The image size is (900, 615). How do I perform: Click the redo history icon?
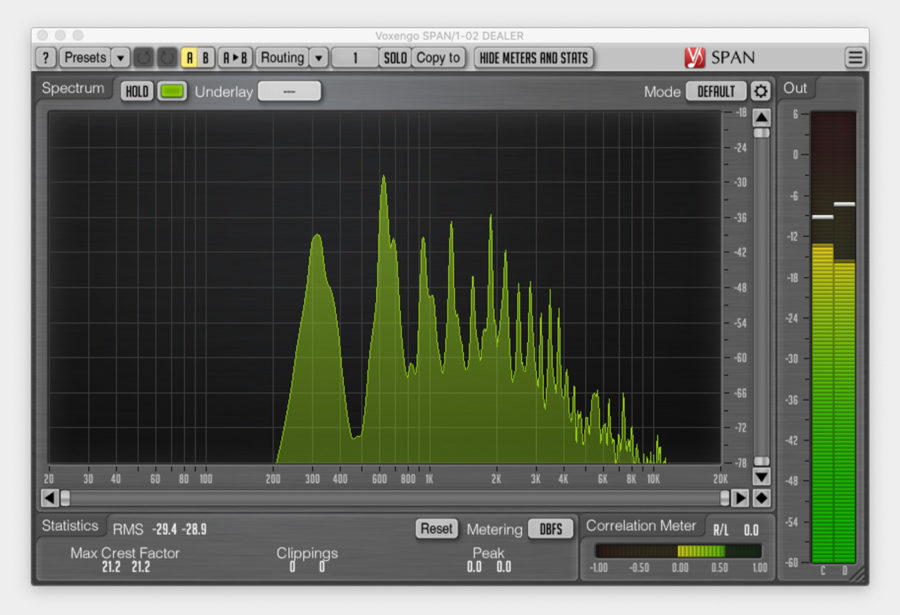pos(166,57)
